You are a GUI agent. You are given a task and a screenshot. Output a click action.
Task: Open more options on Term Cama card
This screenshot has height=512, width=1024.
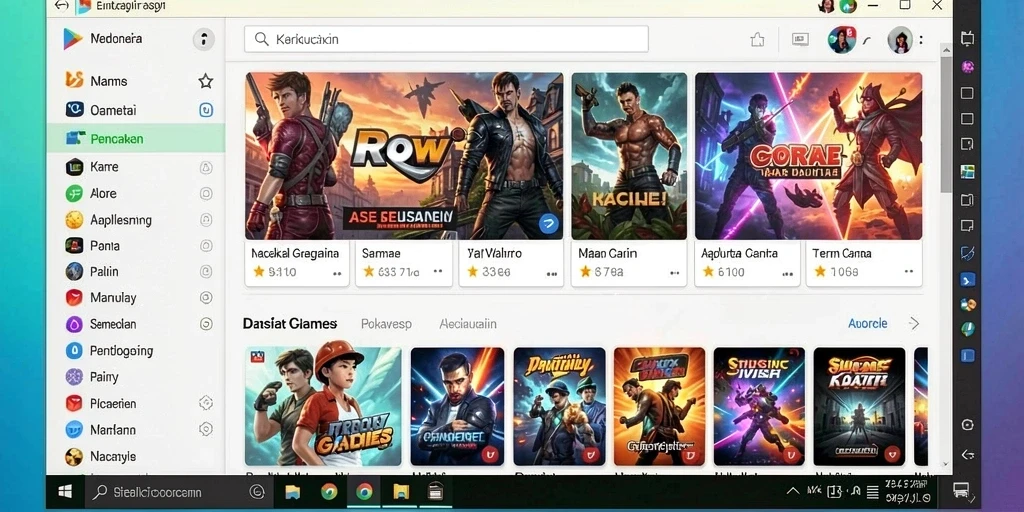[x=908, y=272]
